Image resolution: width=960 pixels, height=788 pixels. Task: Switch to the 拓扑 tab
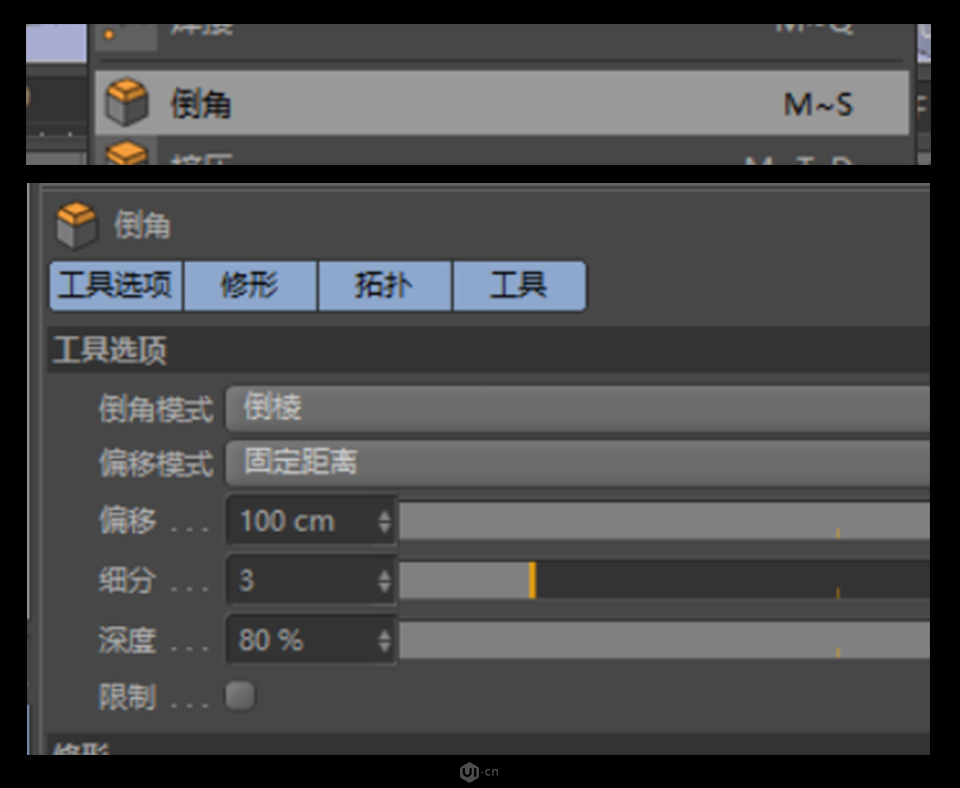tap(384, 286)
